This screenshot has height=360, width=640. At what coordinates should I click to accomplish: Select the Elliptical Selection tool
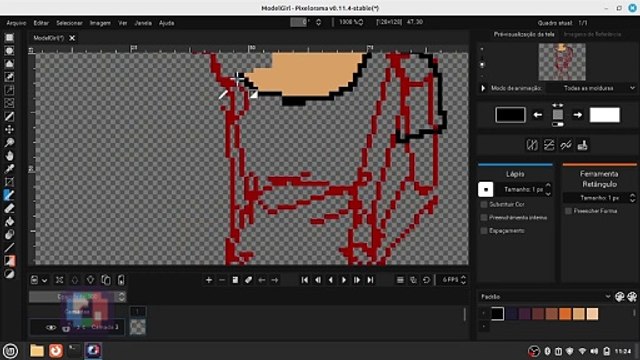point(9,51)
